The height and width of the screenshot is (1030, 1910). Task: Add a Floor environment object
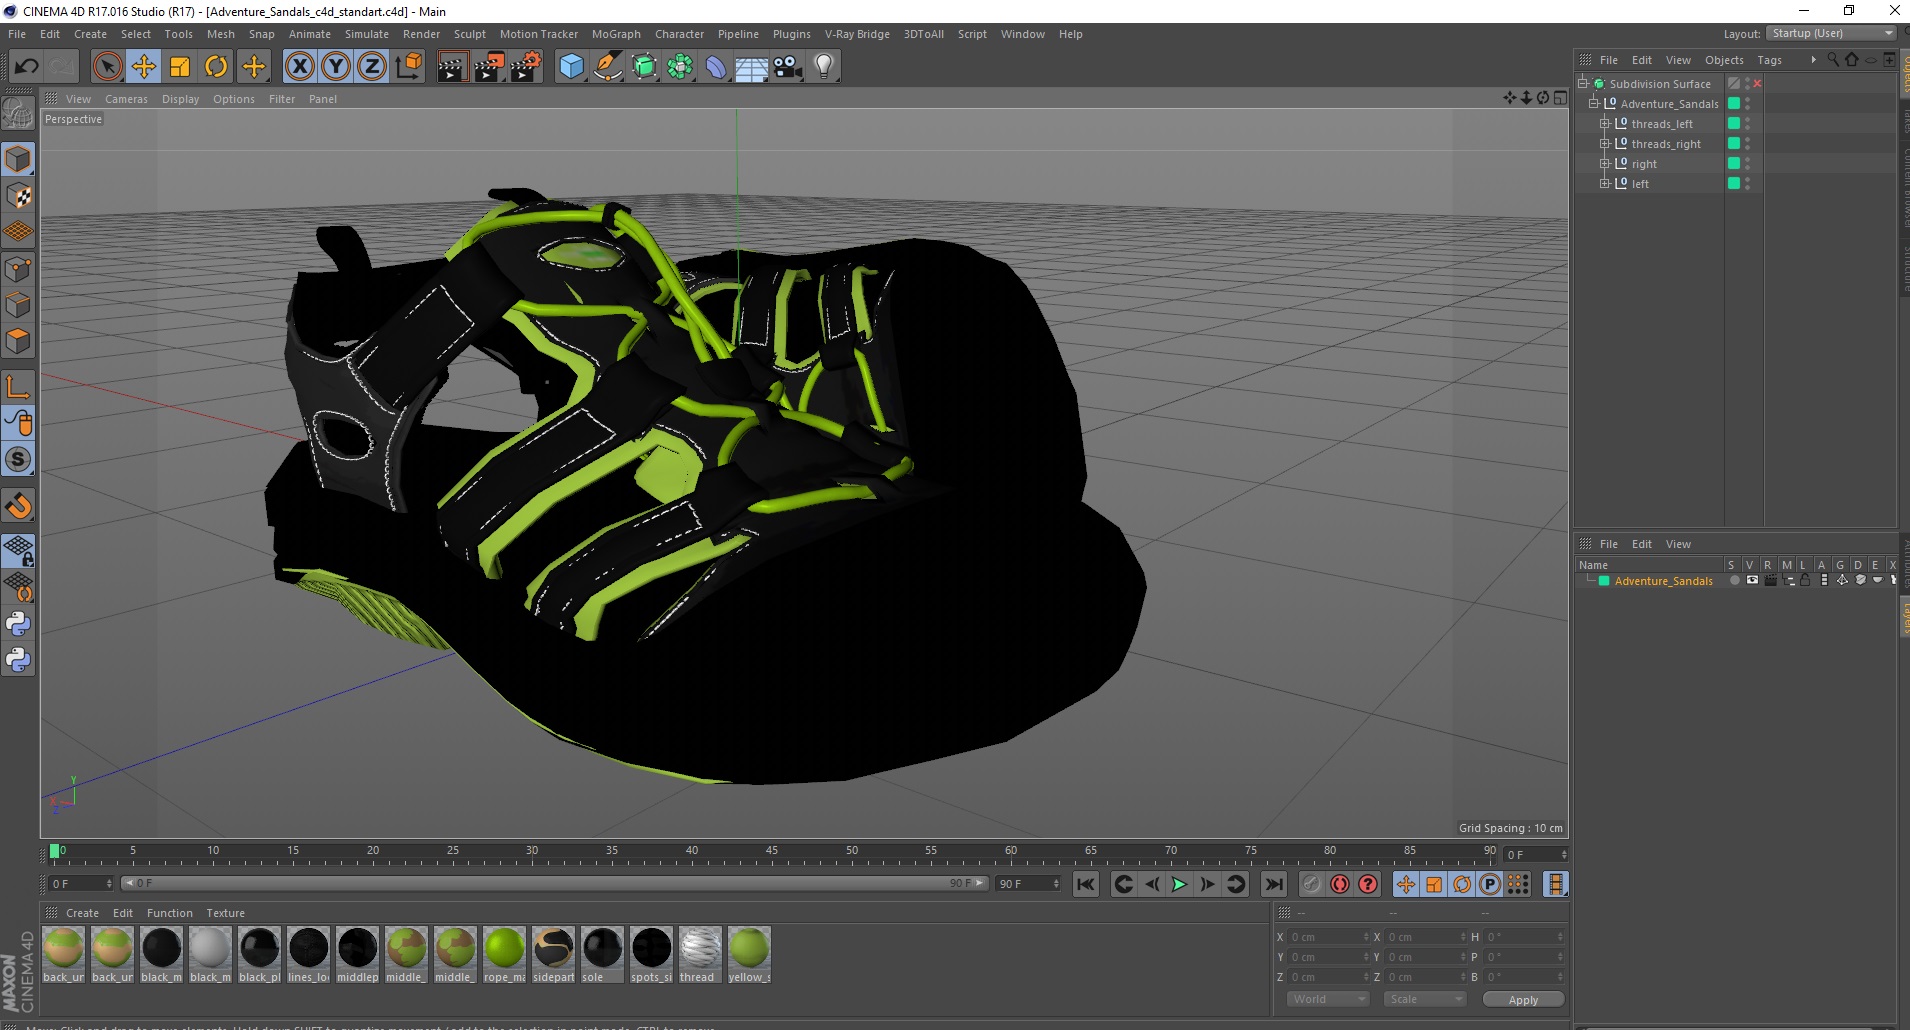752,67
